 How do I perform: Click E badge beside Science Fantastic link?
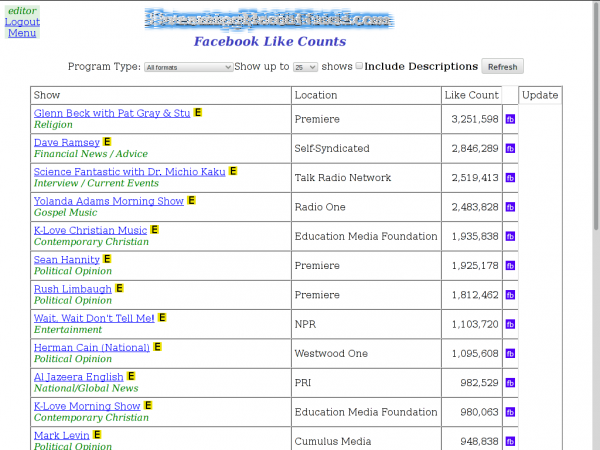233,171
